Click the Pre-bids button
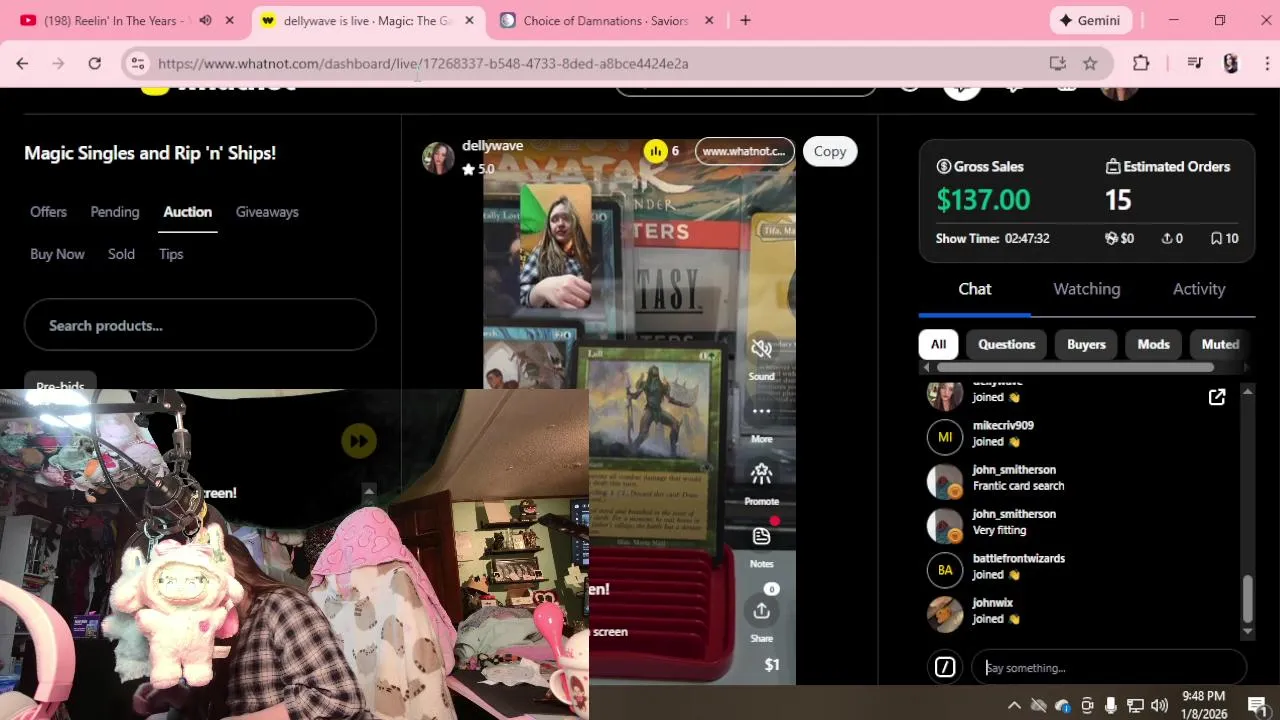The width and height of the screenshot is (1280, 720). (x=60, y=386)
